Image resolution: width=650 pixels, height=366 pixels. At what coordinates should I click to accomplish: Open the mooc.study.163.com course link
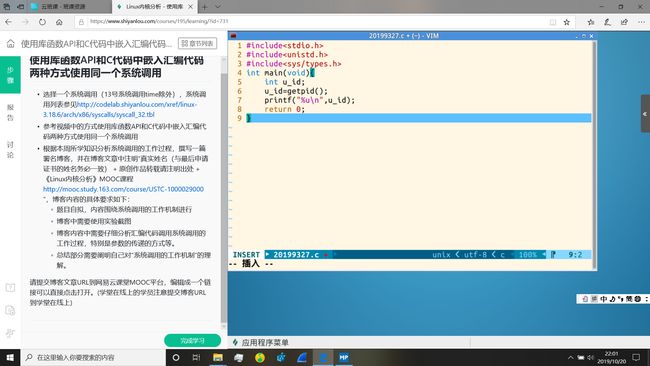click(123, 189)
